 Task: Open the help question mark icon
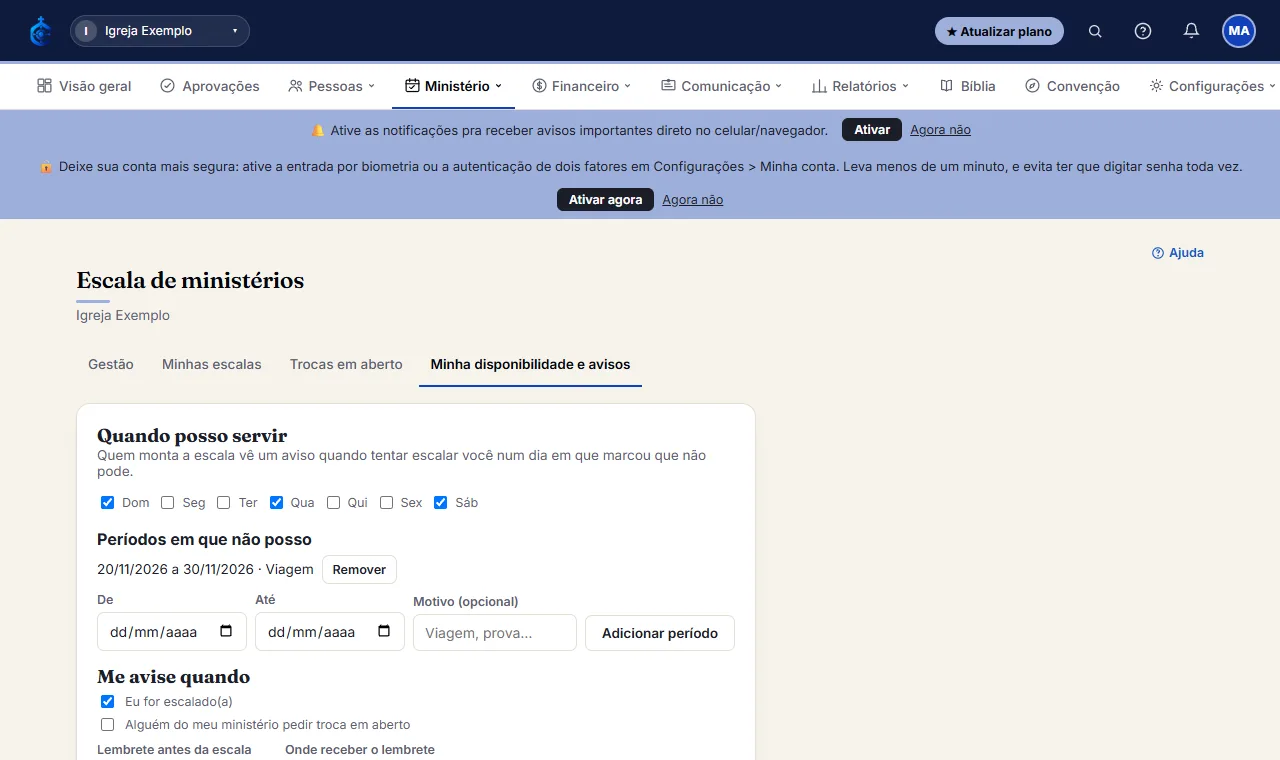point(1143,31)
